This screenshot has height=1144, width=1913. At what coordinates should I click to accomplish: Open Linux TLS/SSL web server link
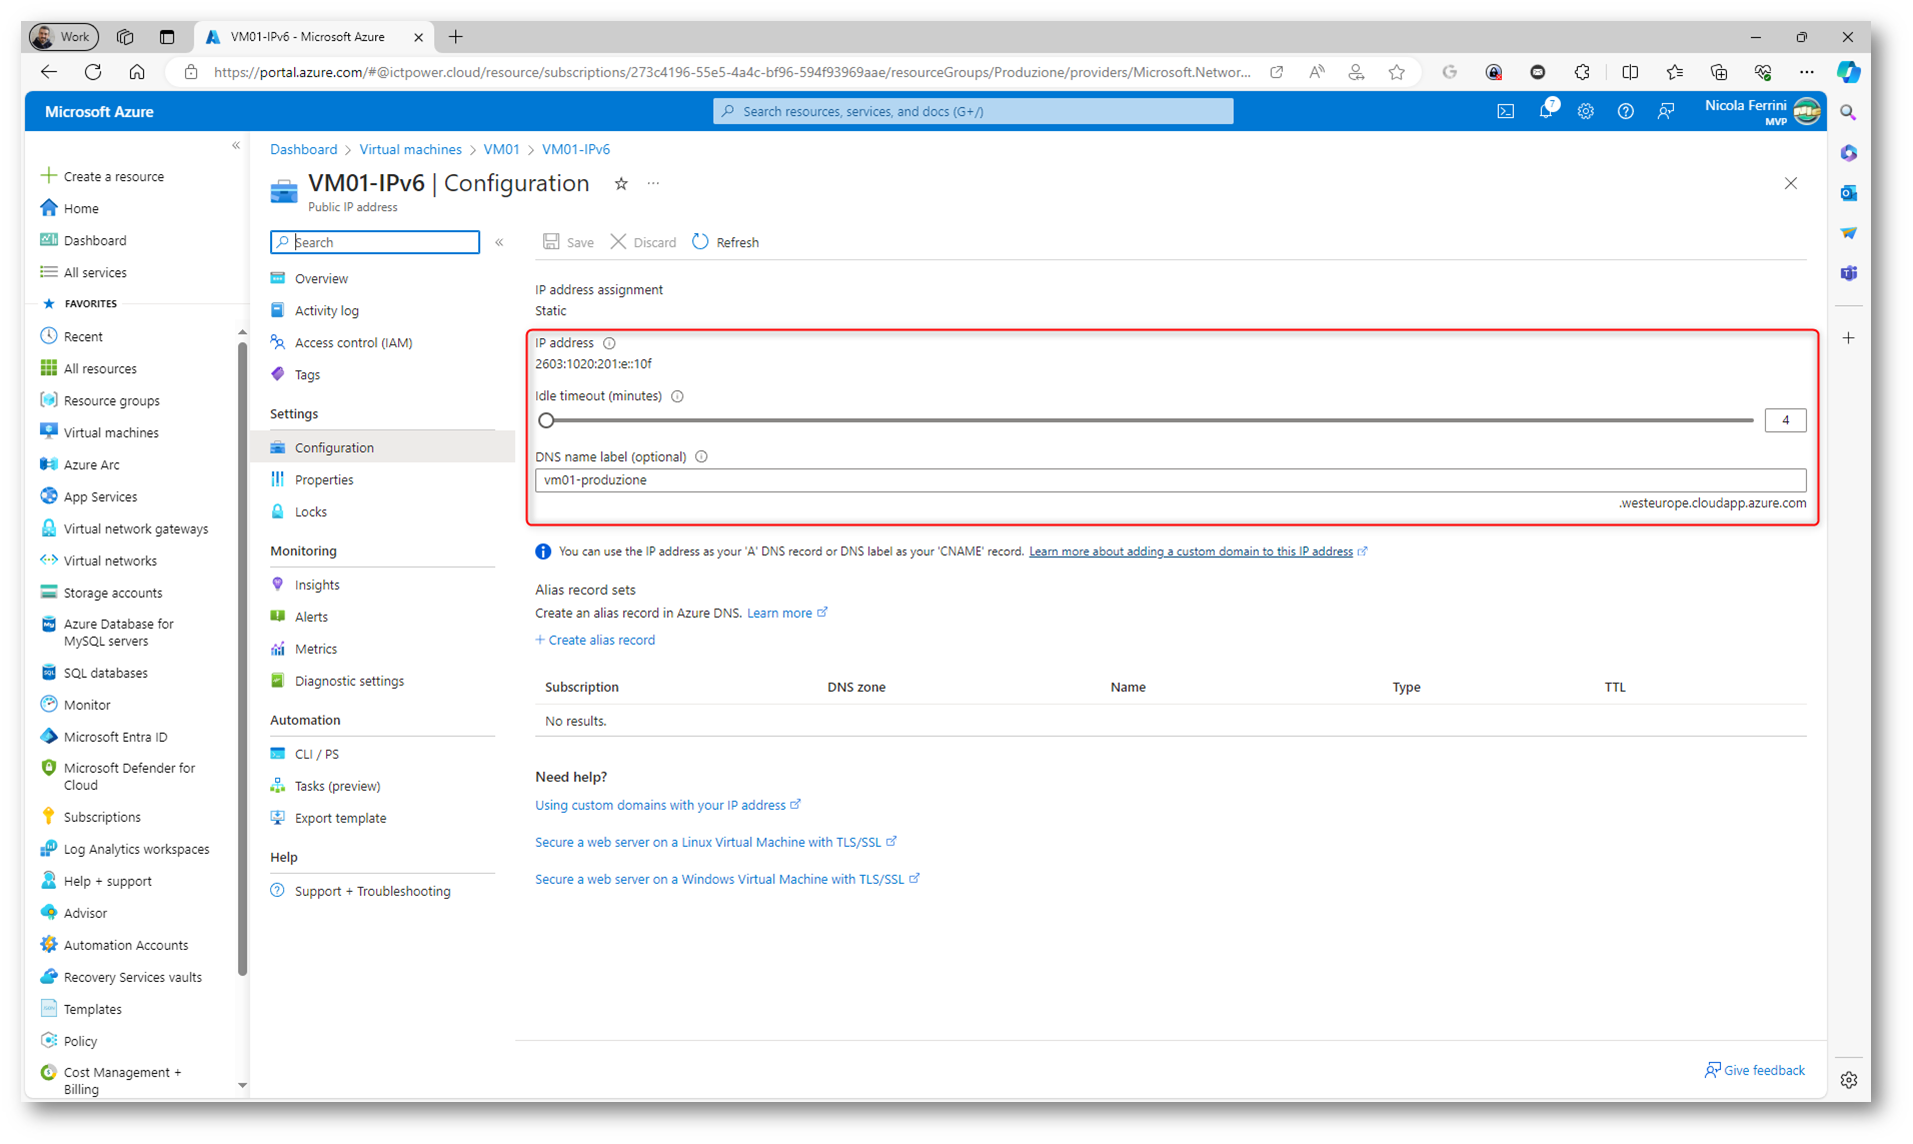click(715, 842)
